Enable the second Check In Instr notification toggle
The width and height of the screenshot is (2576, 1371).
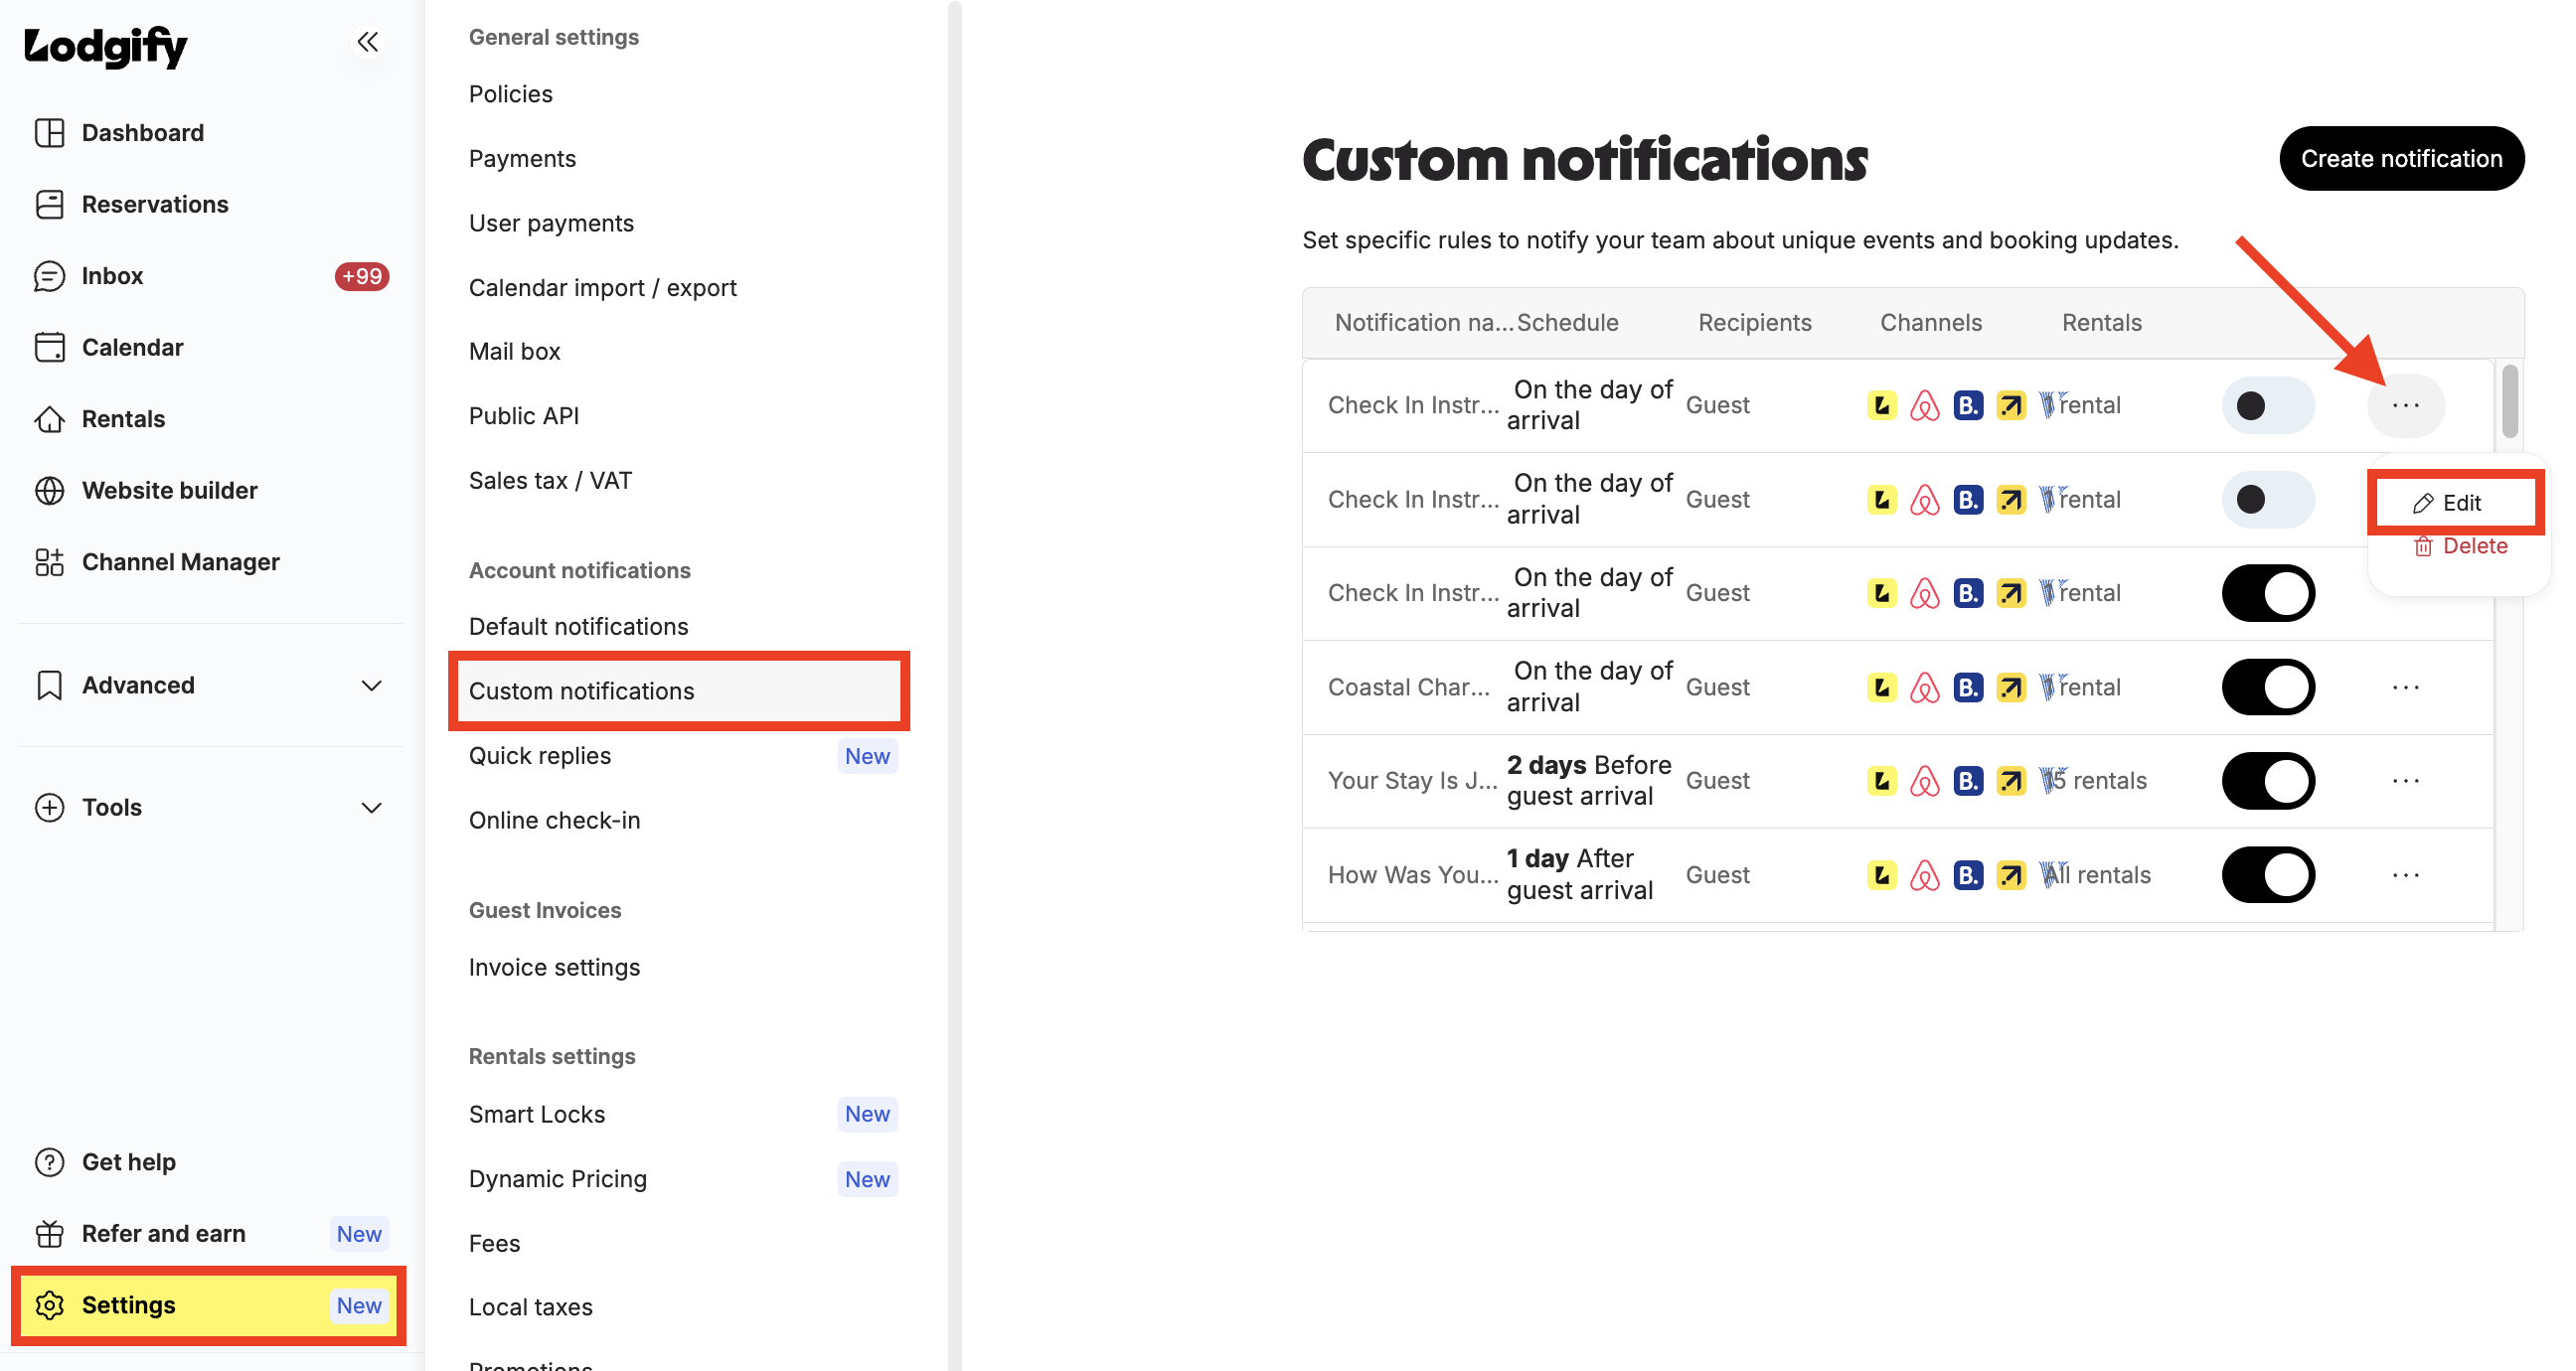[x=2268, y=499]
